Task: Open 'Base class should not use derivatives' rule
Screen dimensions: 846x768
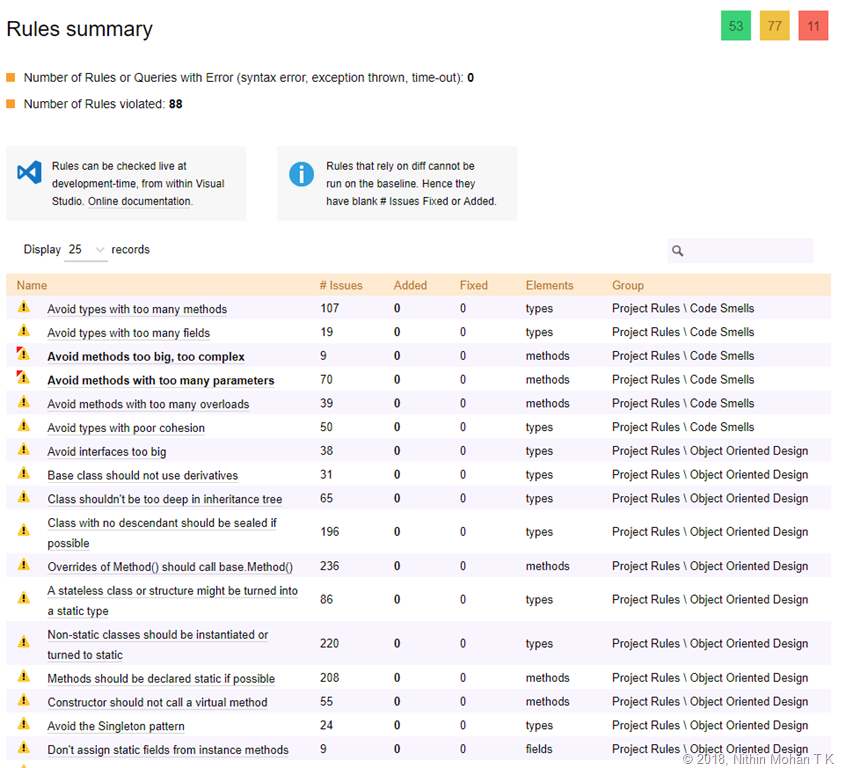Action: [x=142, y=475]
